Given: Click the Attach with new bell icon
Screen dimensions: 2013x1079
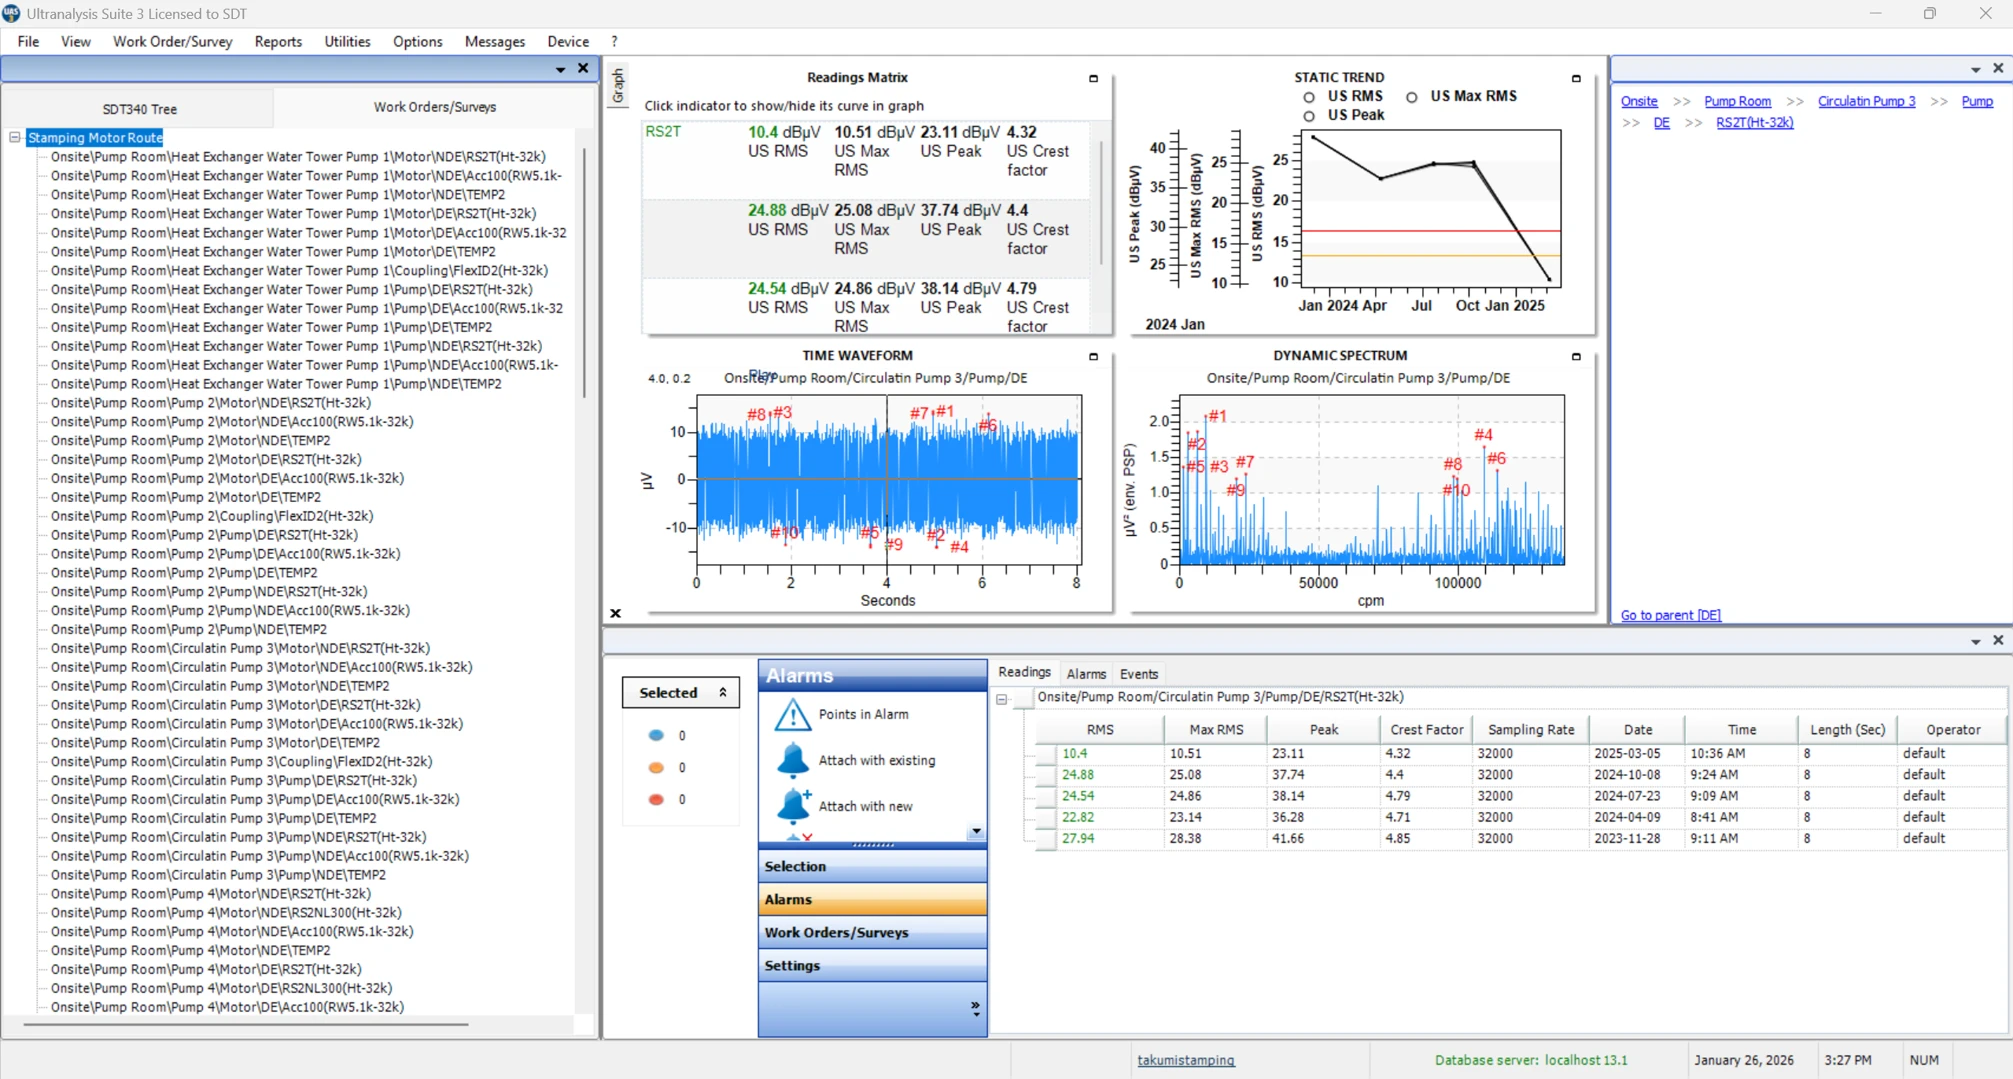Looking at the screenshot, I should [x=792, y=805].
